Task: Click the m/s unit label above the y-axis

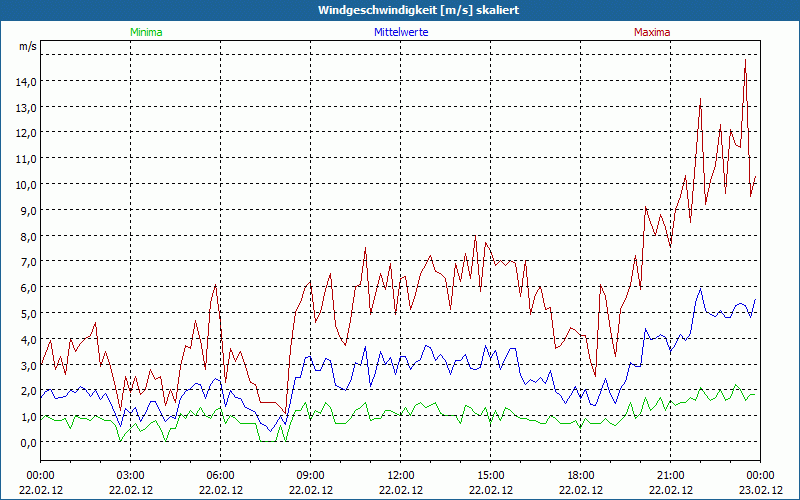Action: click(x=28, y=46)
